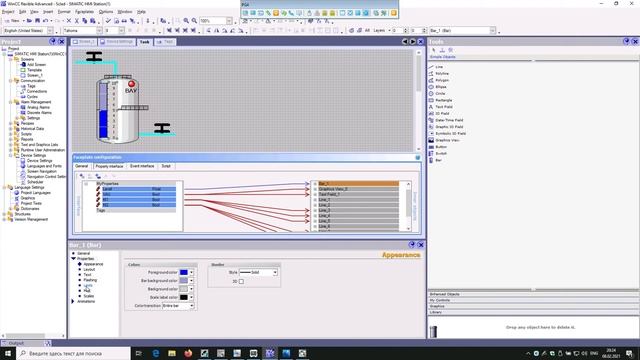Open Firefox from the taskbar
This screenshot has height=360, width=640.
[188, 353]
